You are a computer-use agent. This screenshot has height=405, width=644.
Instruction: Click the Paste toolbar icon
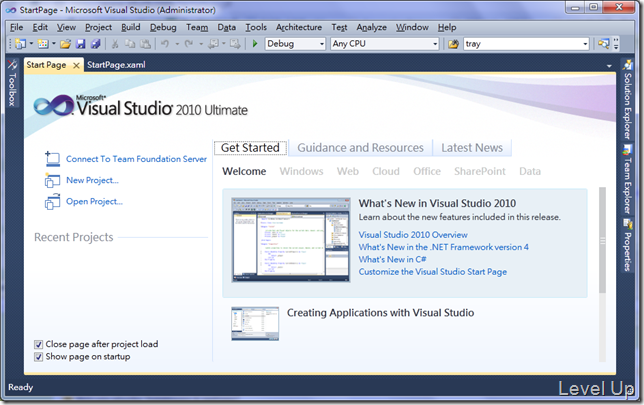(145, 44)
